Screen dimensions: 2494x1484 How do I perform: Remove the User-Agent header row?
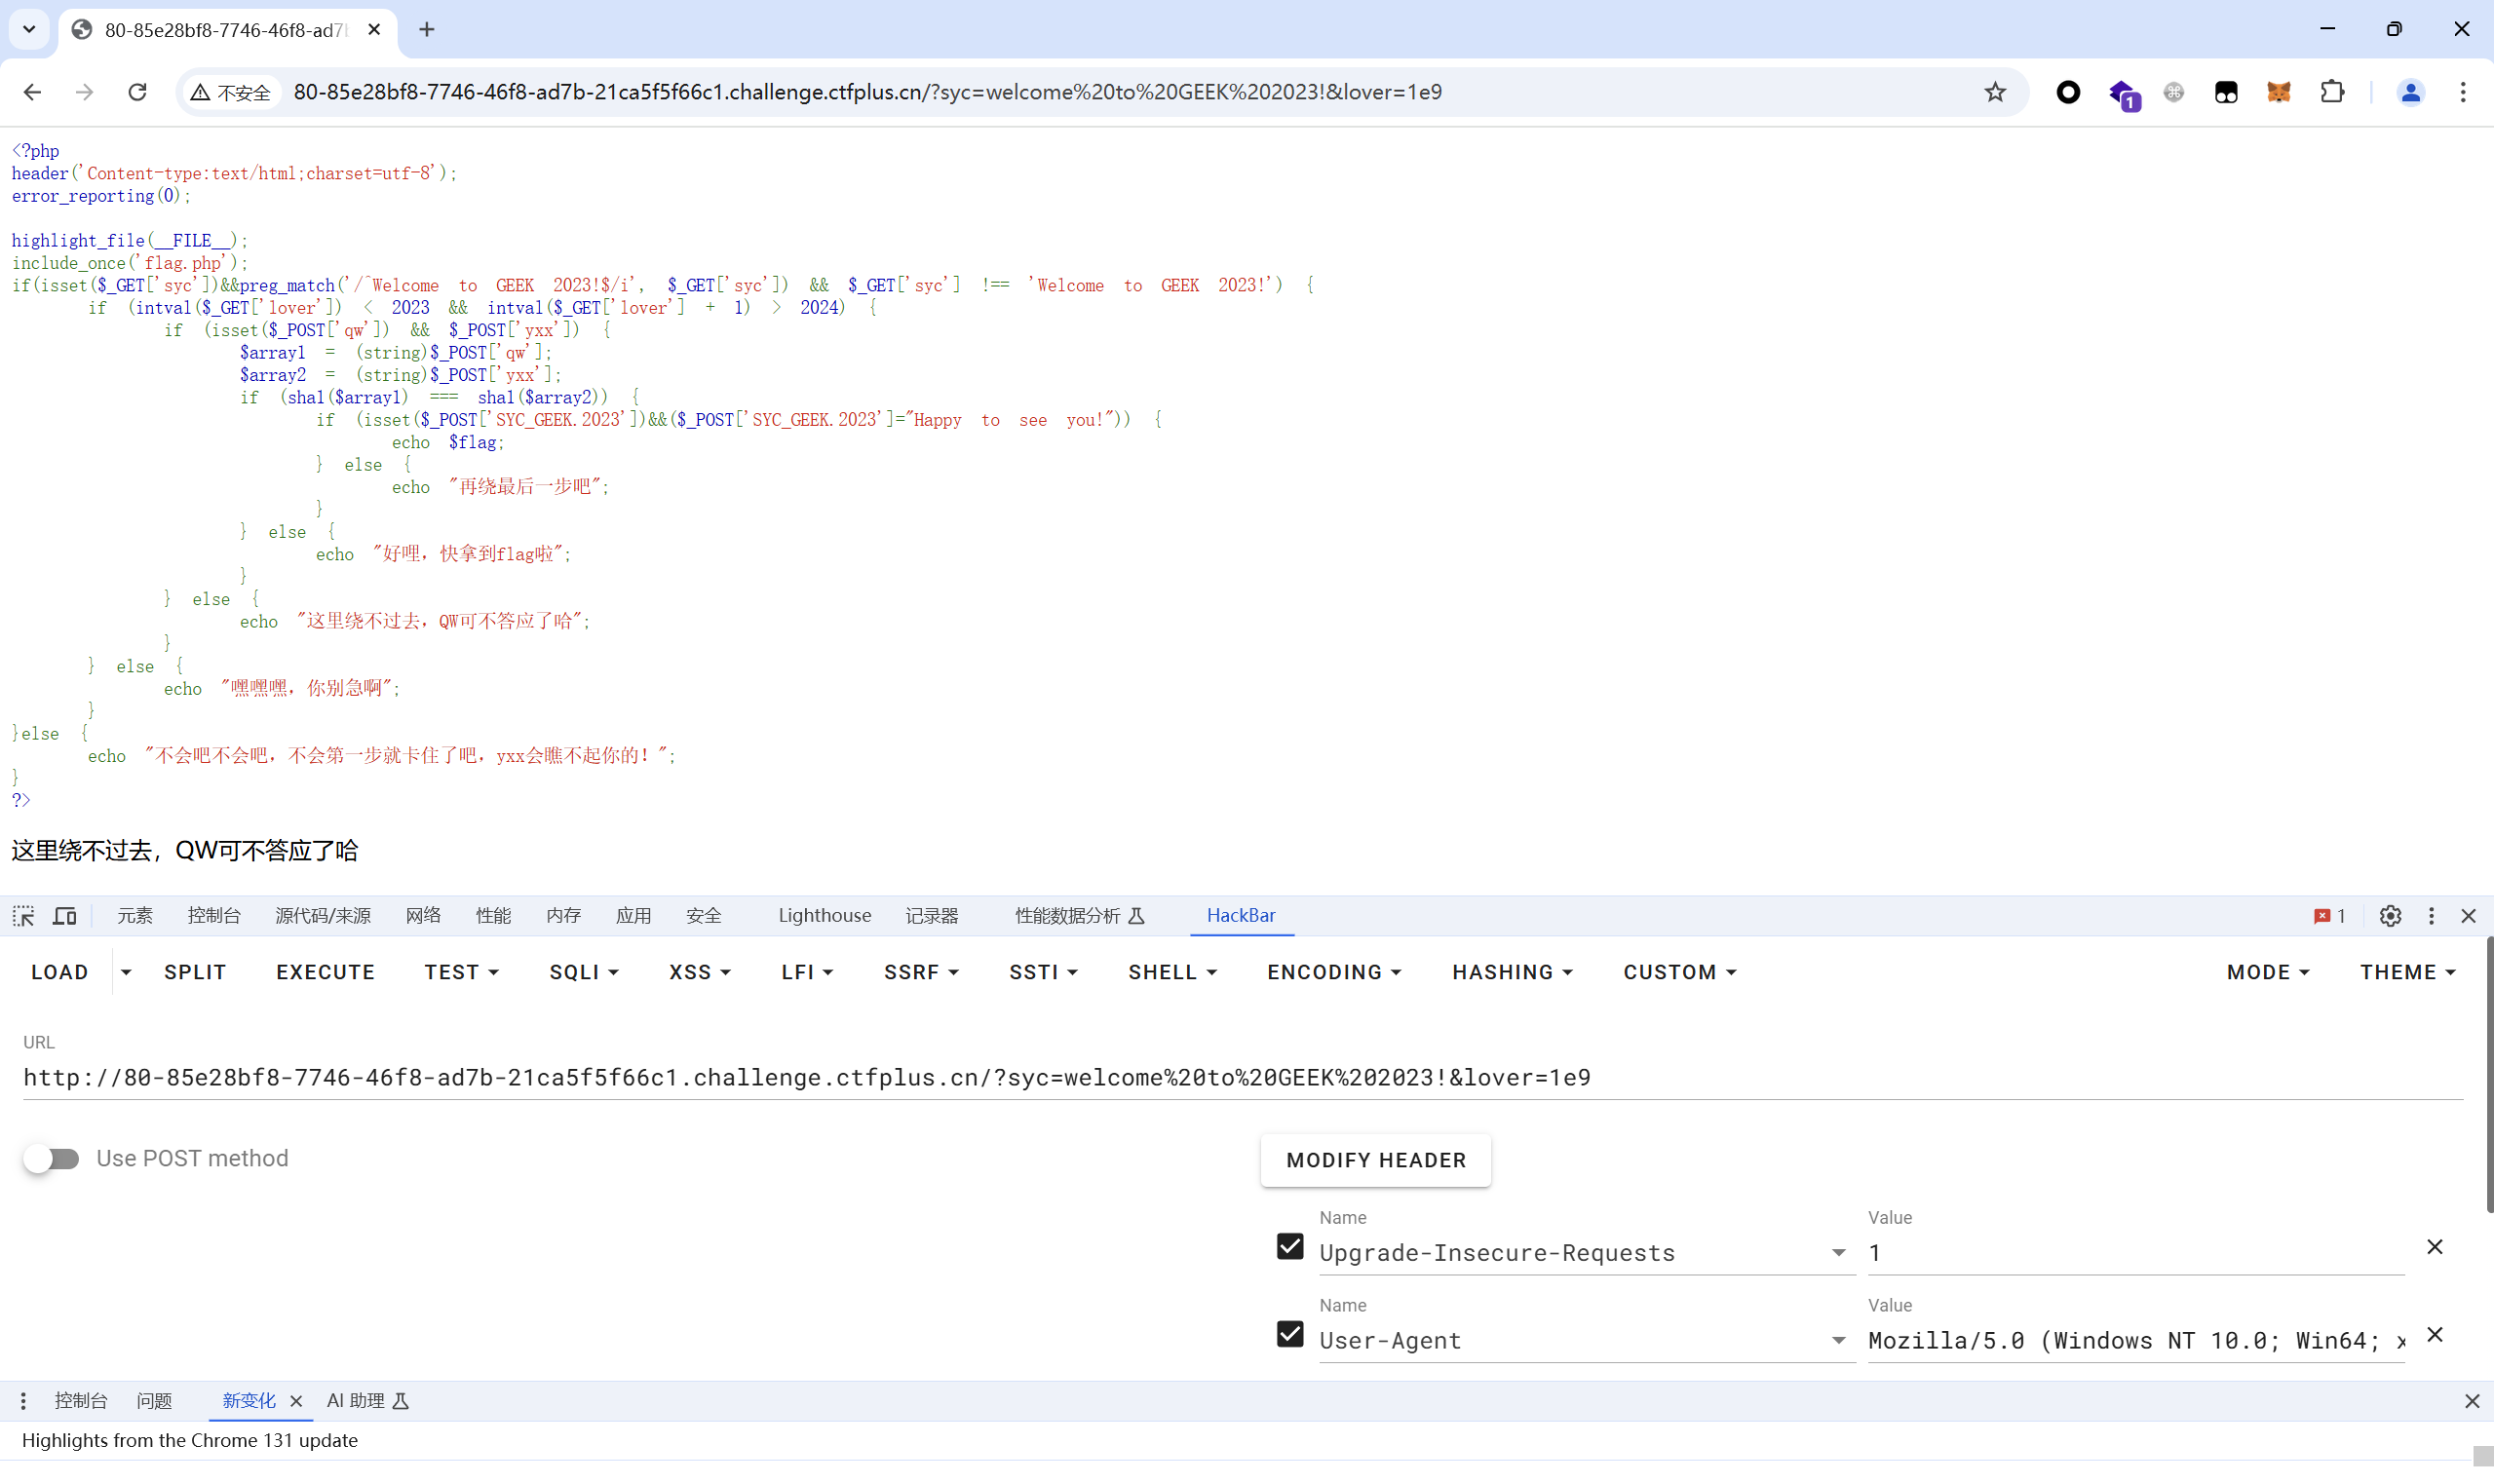point(2435,1335)
